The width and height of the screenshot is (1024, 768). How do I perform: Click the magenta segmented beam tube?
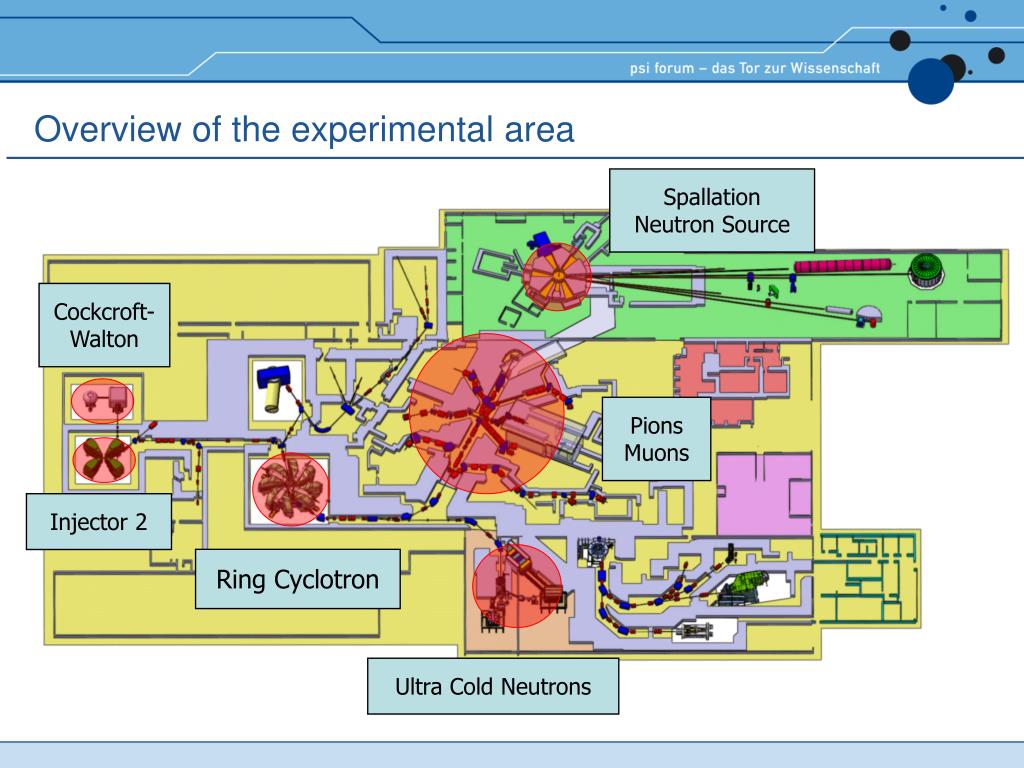842,265
